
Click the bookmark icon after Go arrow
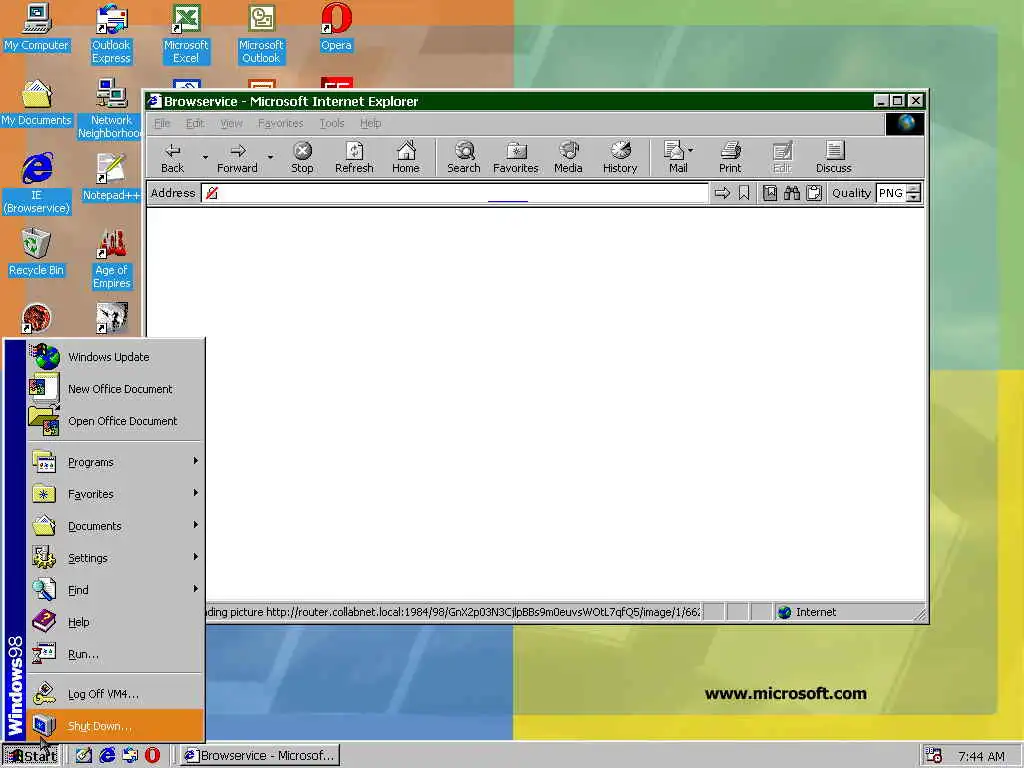coord(744,193)
